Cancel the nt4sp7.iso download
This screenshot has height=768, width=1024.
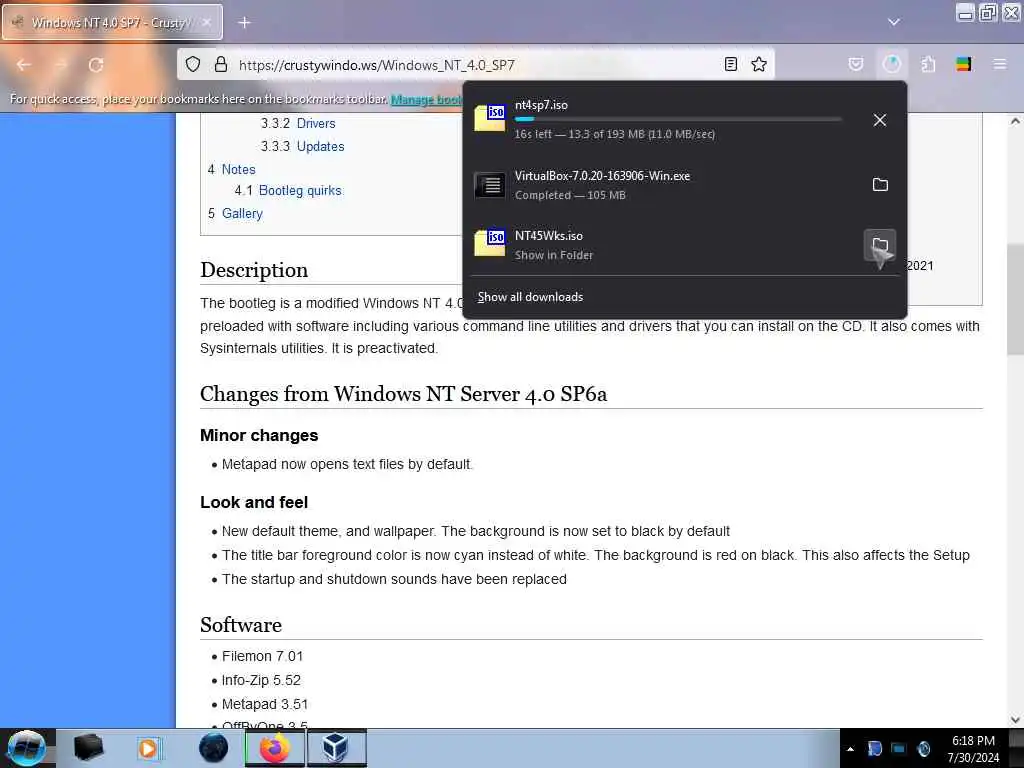tap(880, 120)
